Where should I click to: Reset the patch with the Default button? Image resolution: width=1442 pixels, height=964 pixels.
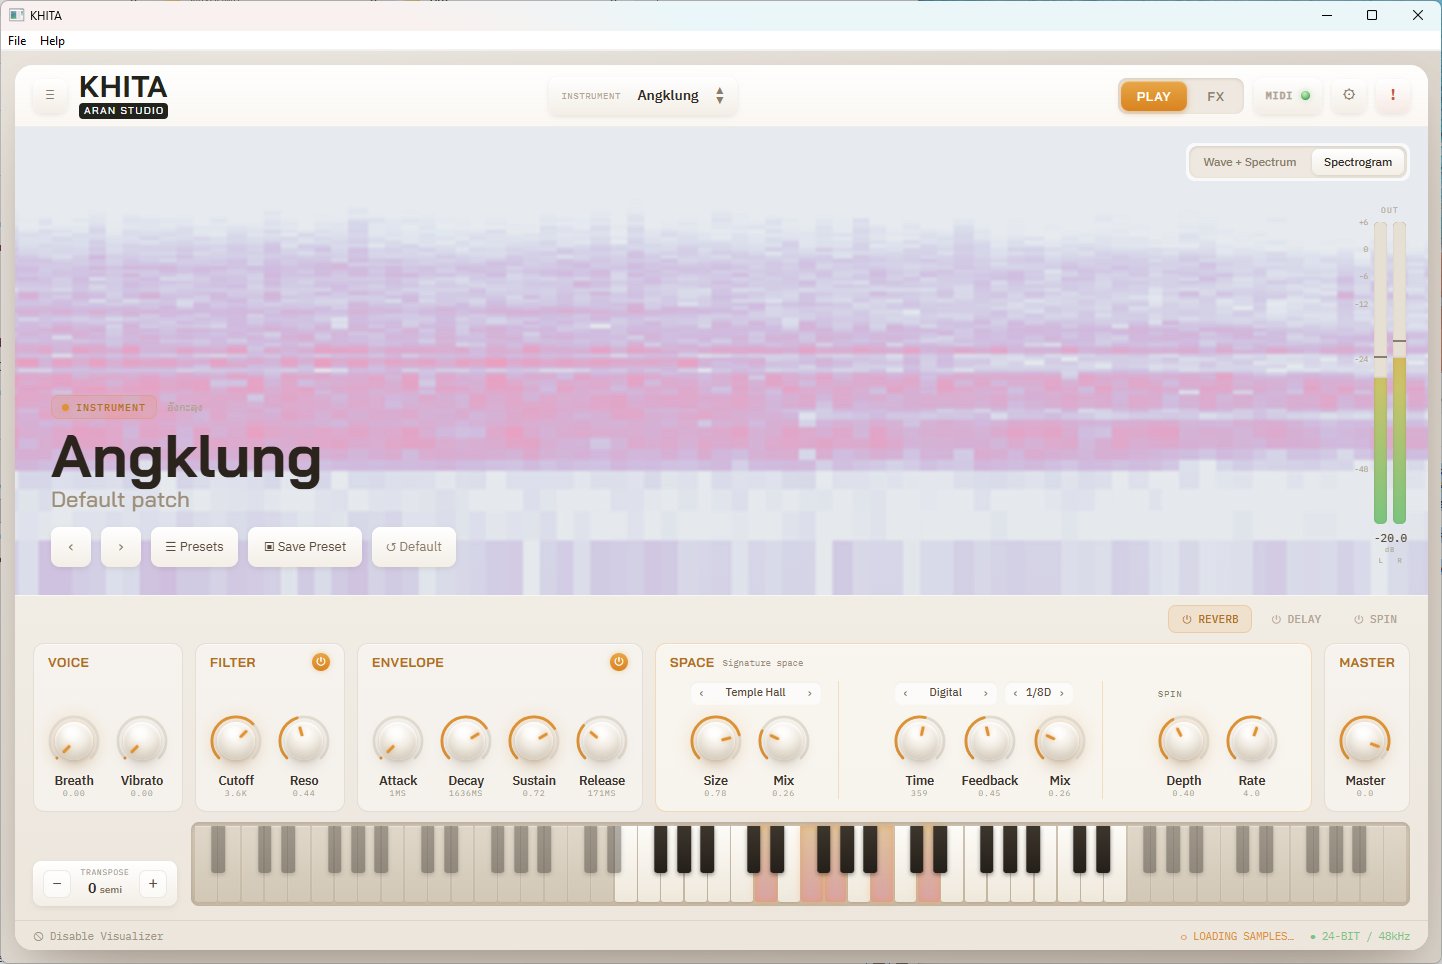tap(414, 547)
